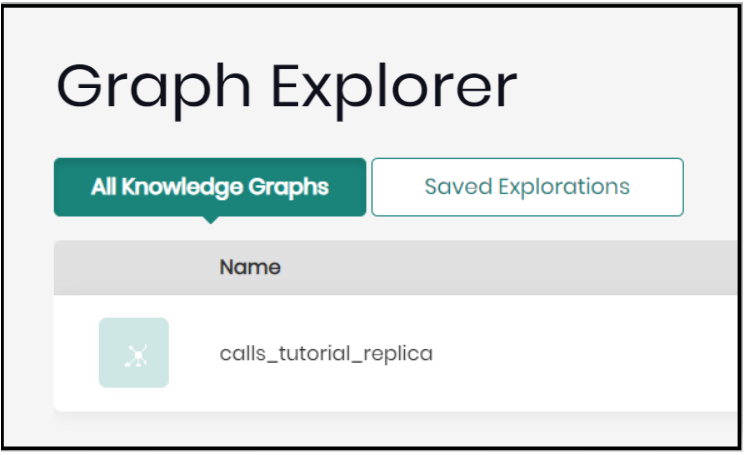Click the Graph Explorer page heading
The image size is (744, 455).
287,88
